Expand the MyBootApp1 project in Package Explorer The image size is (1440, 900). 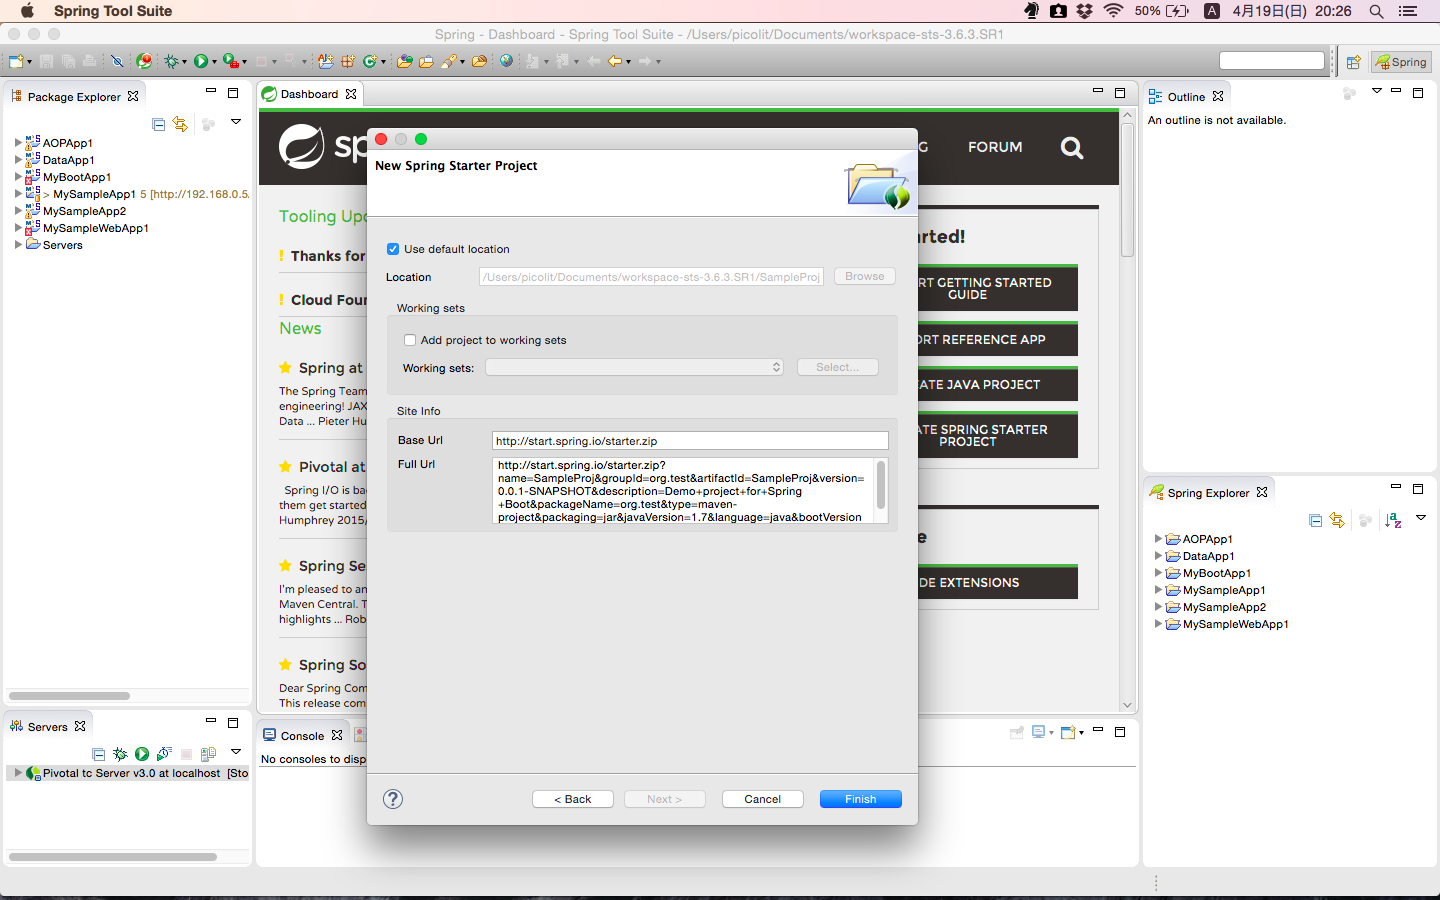(x=18, y=177)
